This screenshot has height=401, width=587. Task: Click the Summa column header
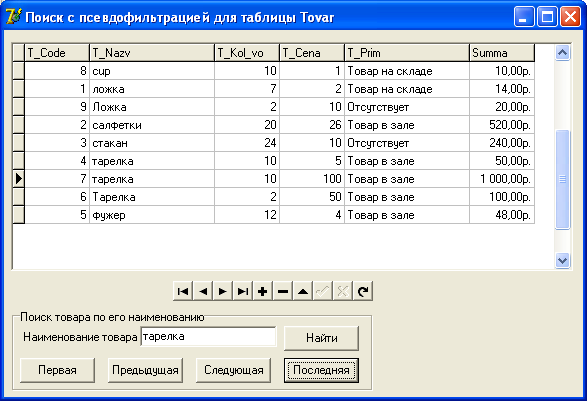point(502,53)
